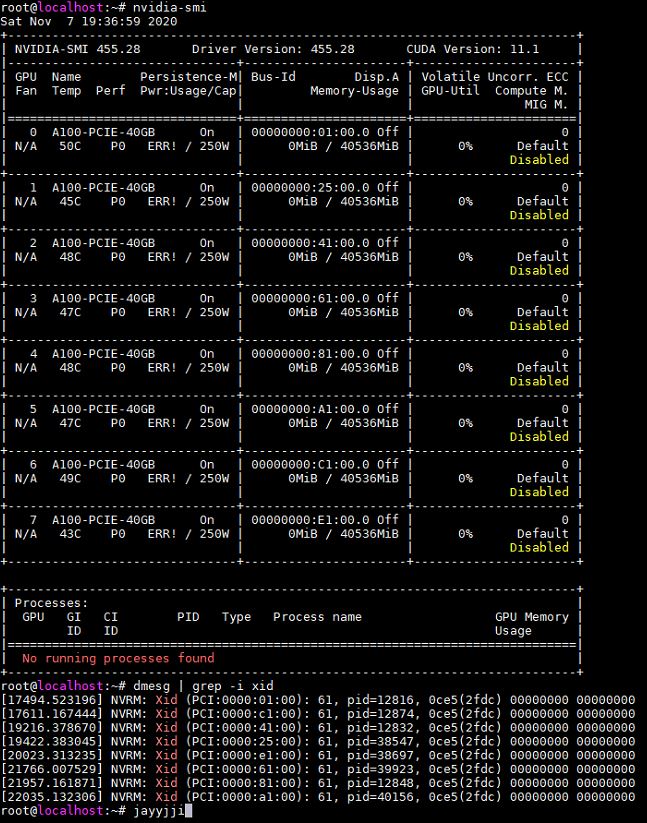Click the 'GPU-Util' column header
The width and height of the screenshot is (647, 823).
point(450,91)
